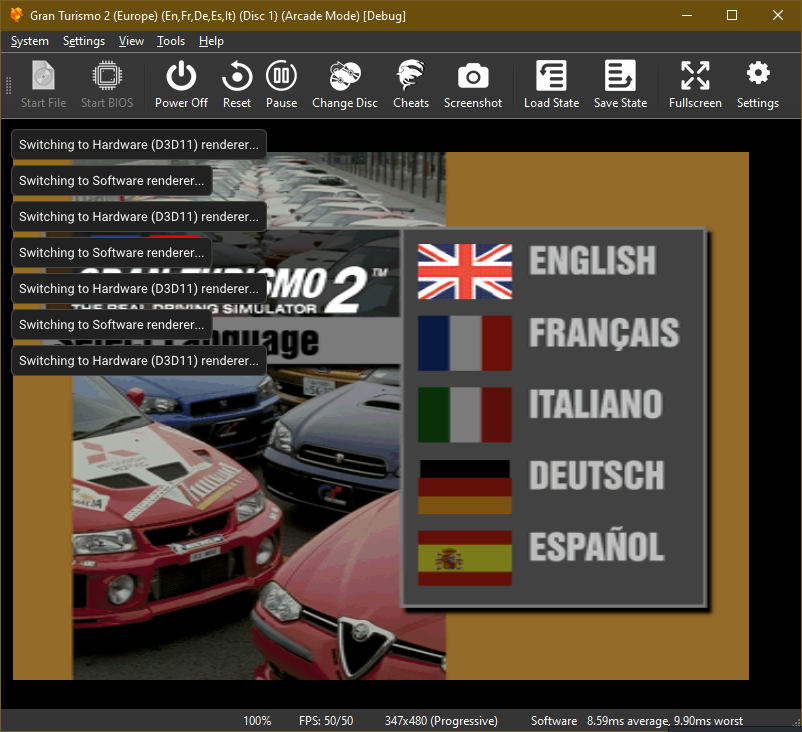Open the System menu

click(x=30, y=41)
